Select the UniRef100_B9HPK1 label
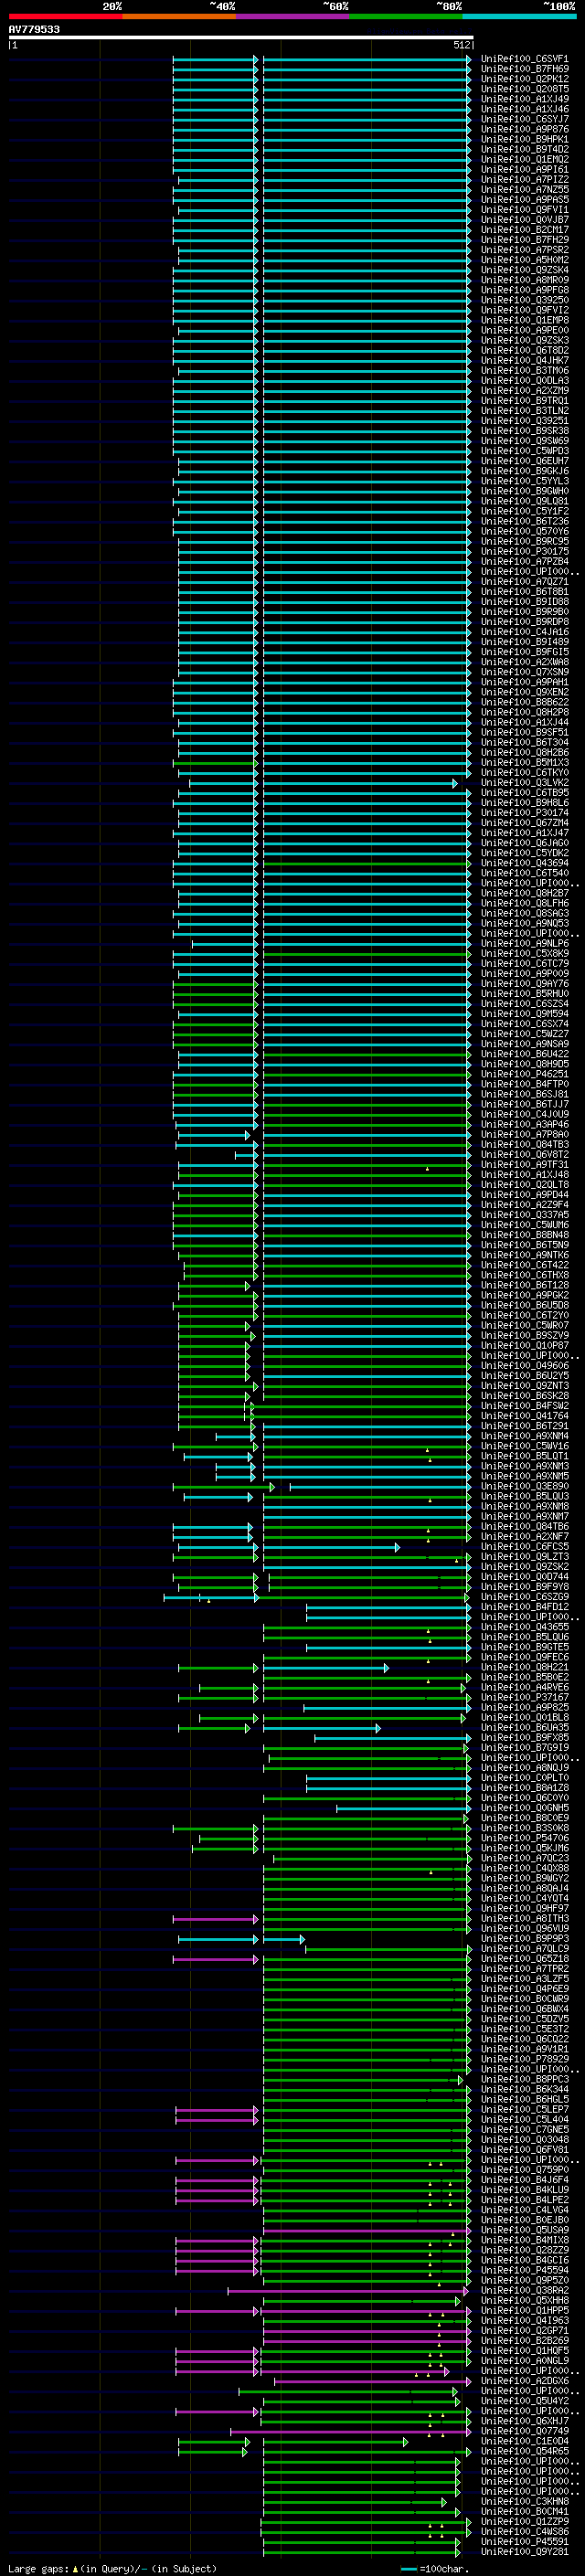This screenshot has height=2576, width=585. click(x=525, y=139)
